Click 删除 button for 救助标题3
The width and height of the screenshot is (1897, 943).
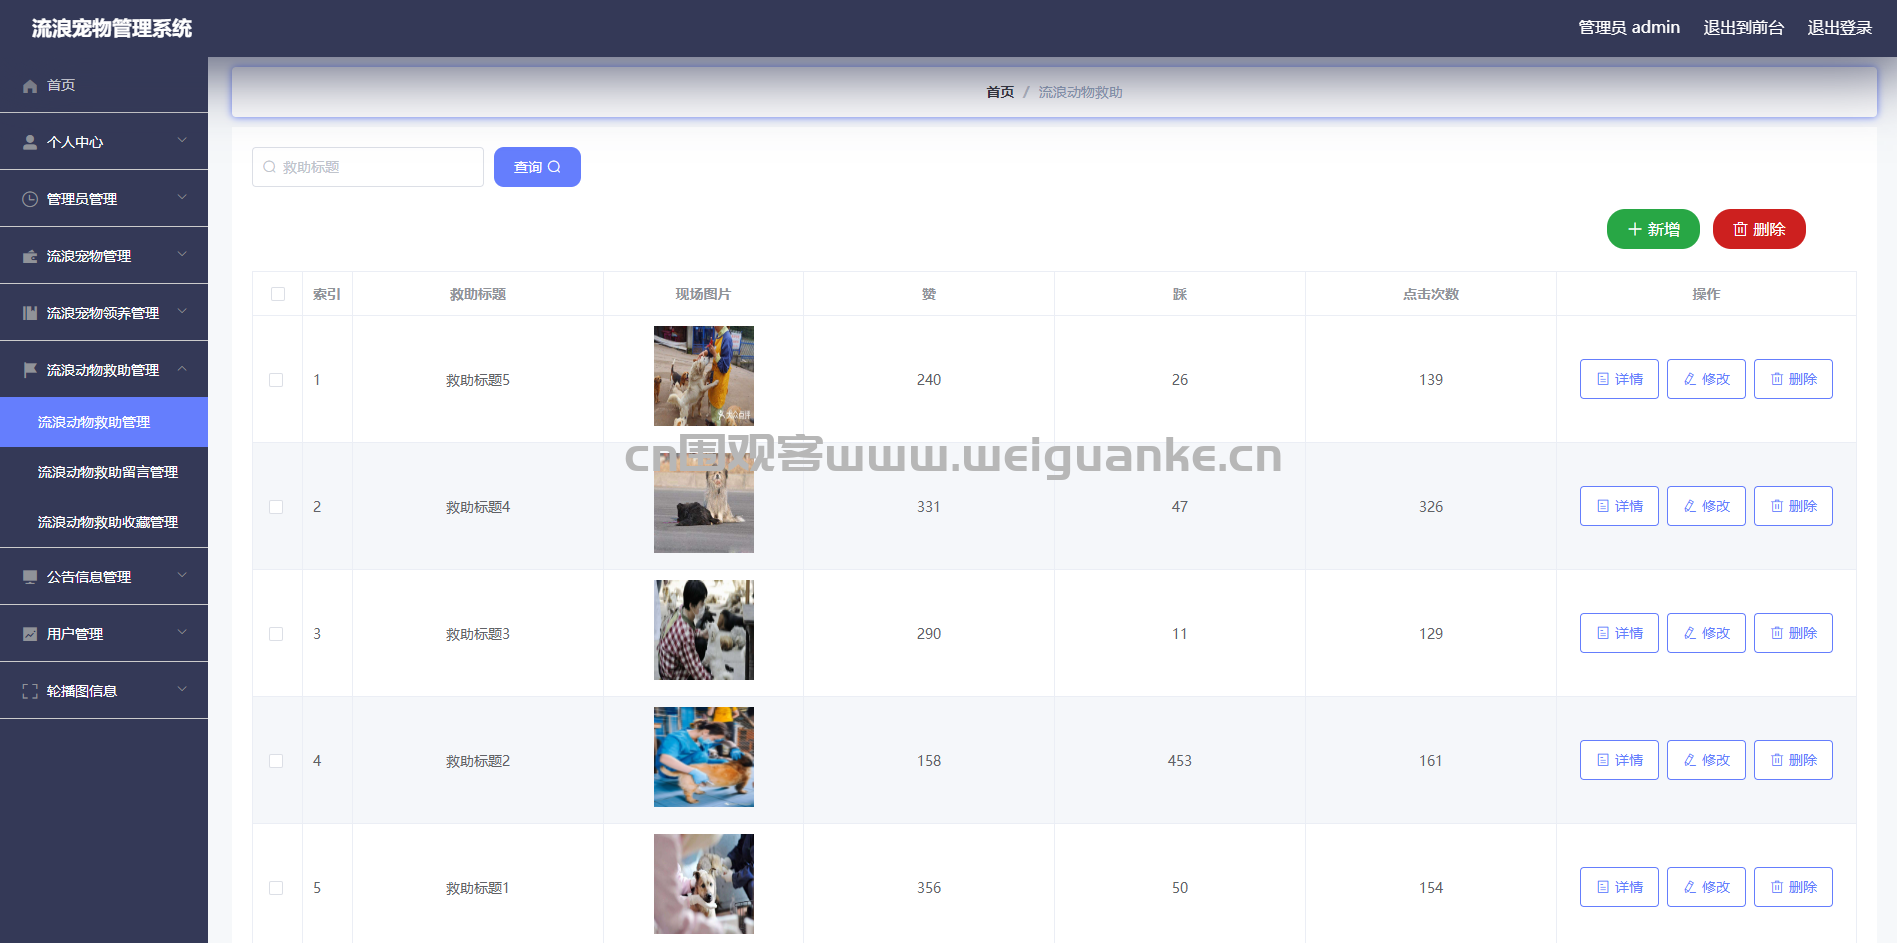pos(1793,633)
